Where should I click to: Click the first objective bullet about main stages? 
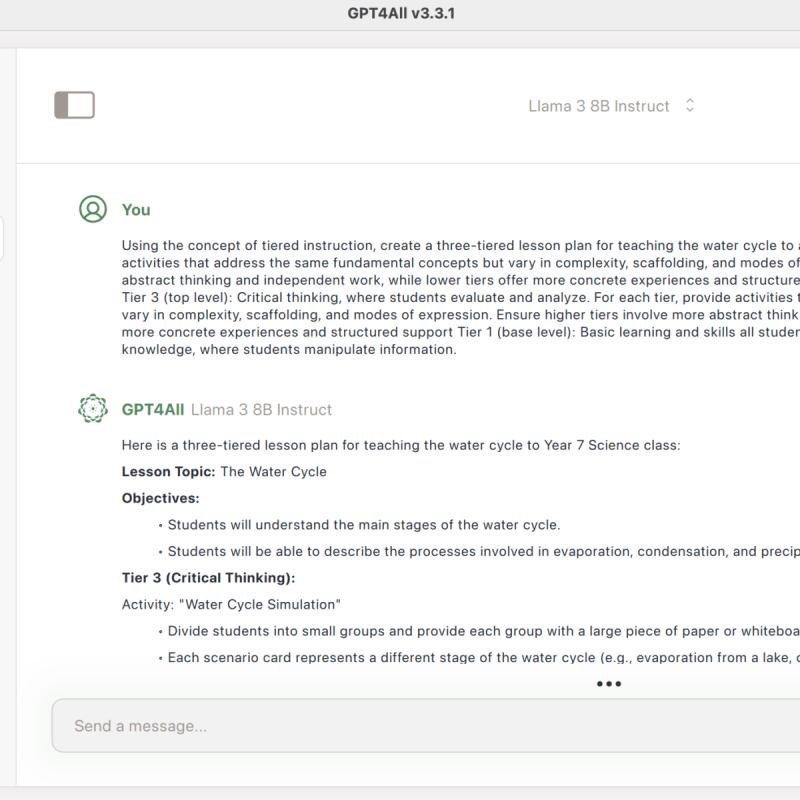pos(364,524)
